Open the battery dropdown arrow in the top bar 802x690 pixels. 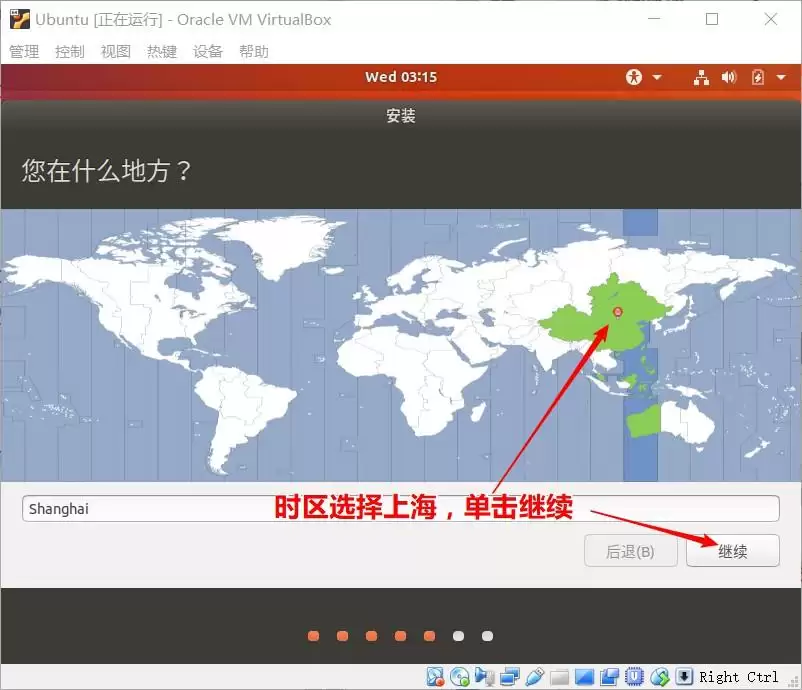pyautogui.click(x=780, y=77)
